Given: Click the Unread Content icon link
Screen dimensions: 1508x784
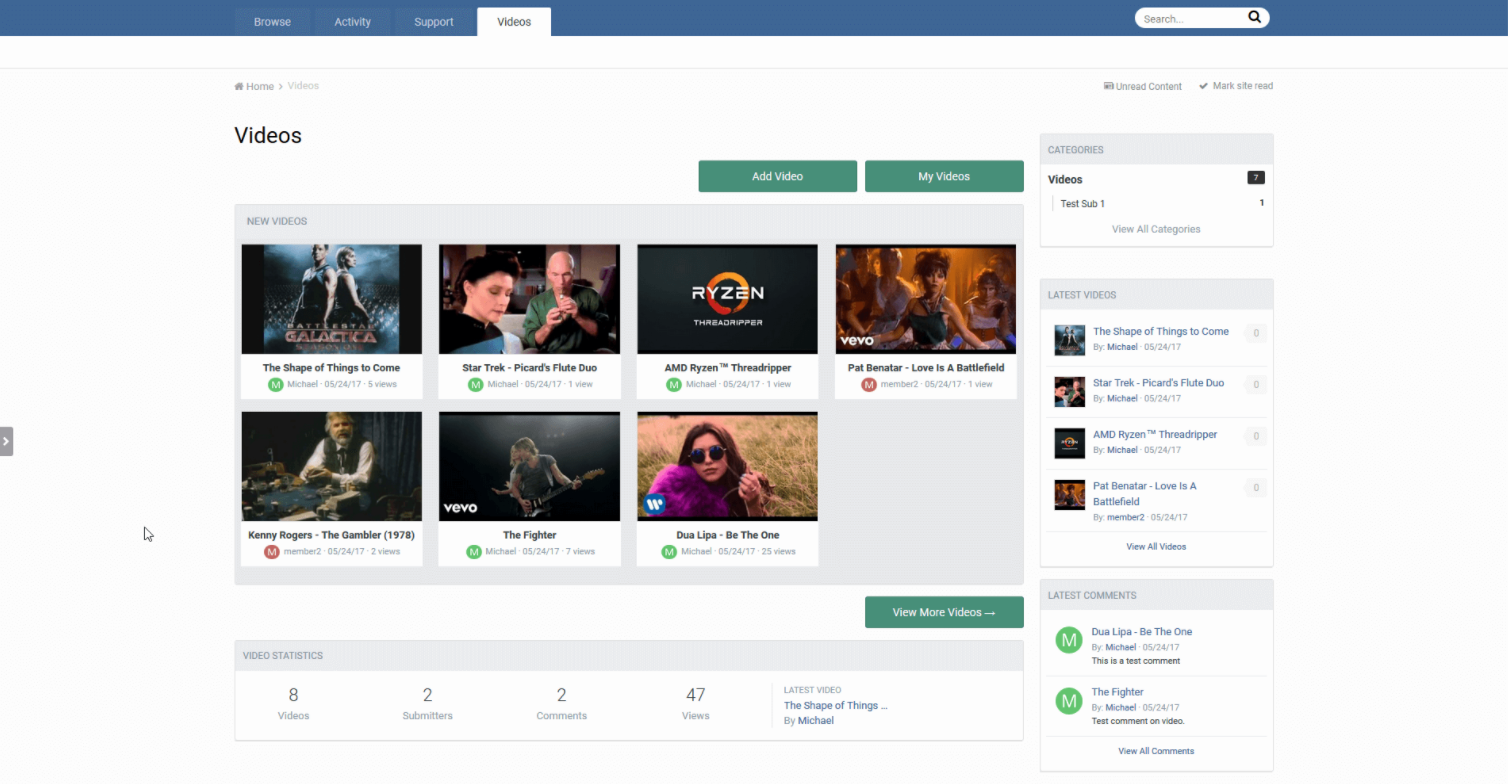Looking at the screenshot, I should click(1108, 86).
